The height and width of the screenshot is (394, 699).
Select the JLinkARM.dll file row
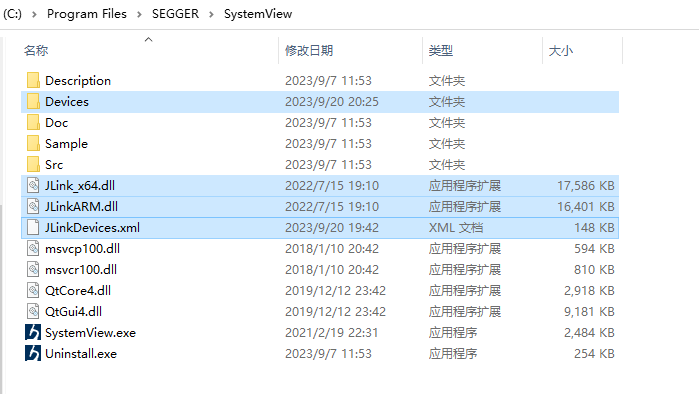coord(320,206)
